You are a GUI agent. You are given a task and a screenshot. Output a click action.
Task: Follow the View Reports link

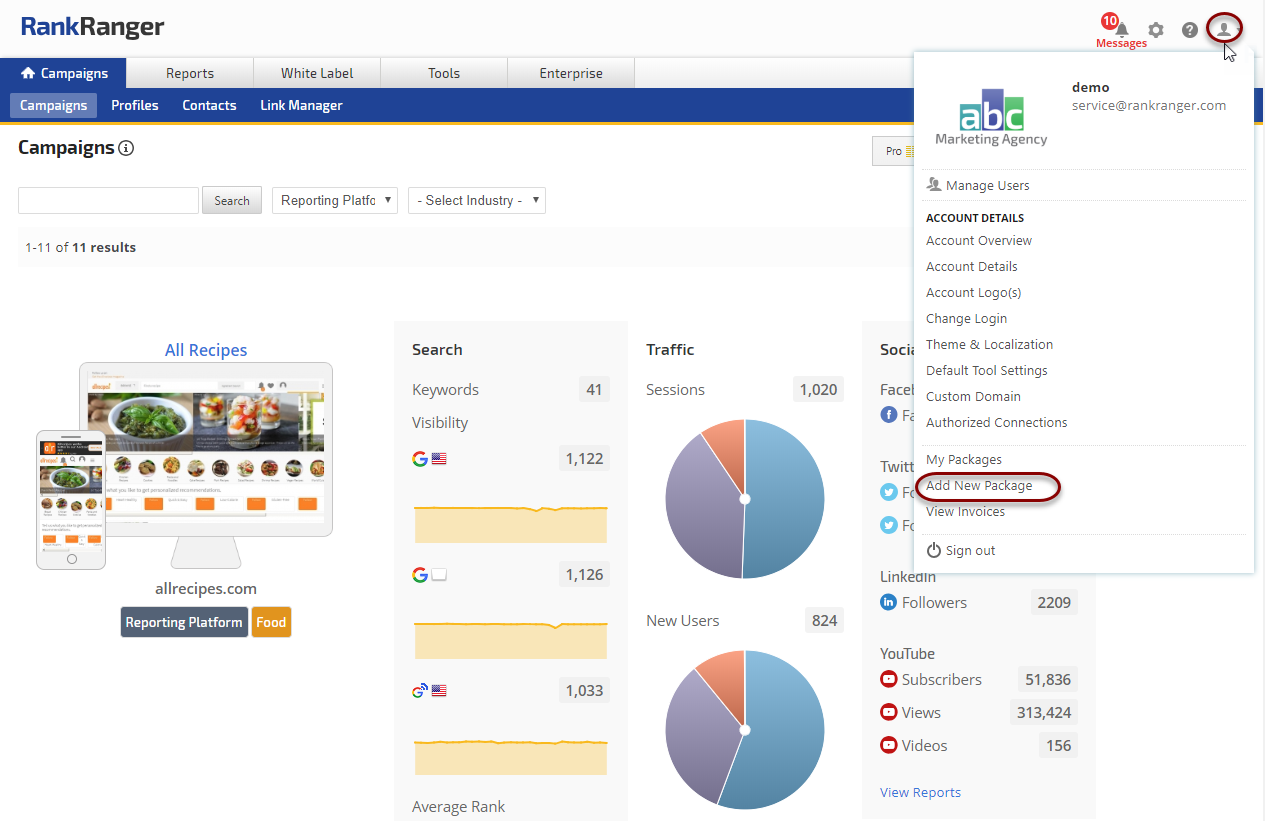[920, 792]
